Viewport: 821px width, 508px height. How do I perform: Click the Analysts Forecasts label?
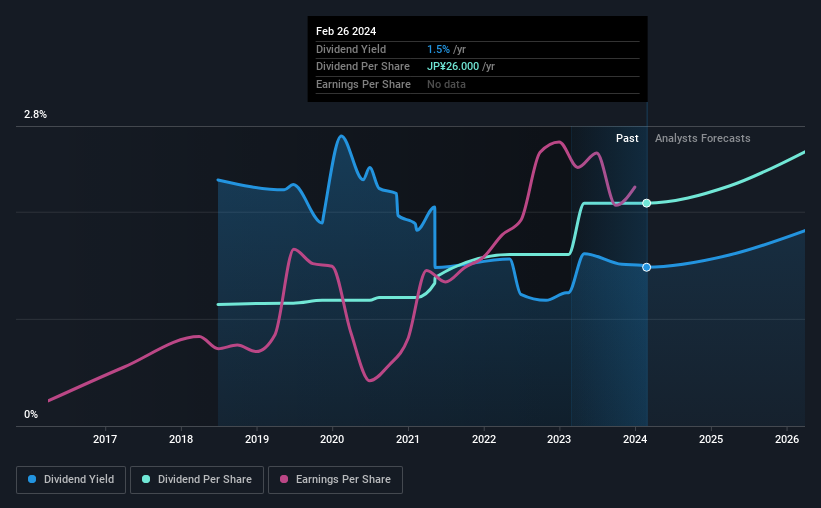click(703, 138)
